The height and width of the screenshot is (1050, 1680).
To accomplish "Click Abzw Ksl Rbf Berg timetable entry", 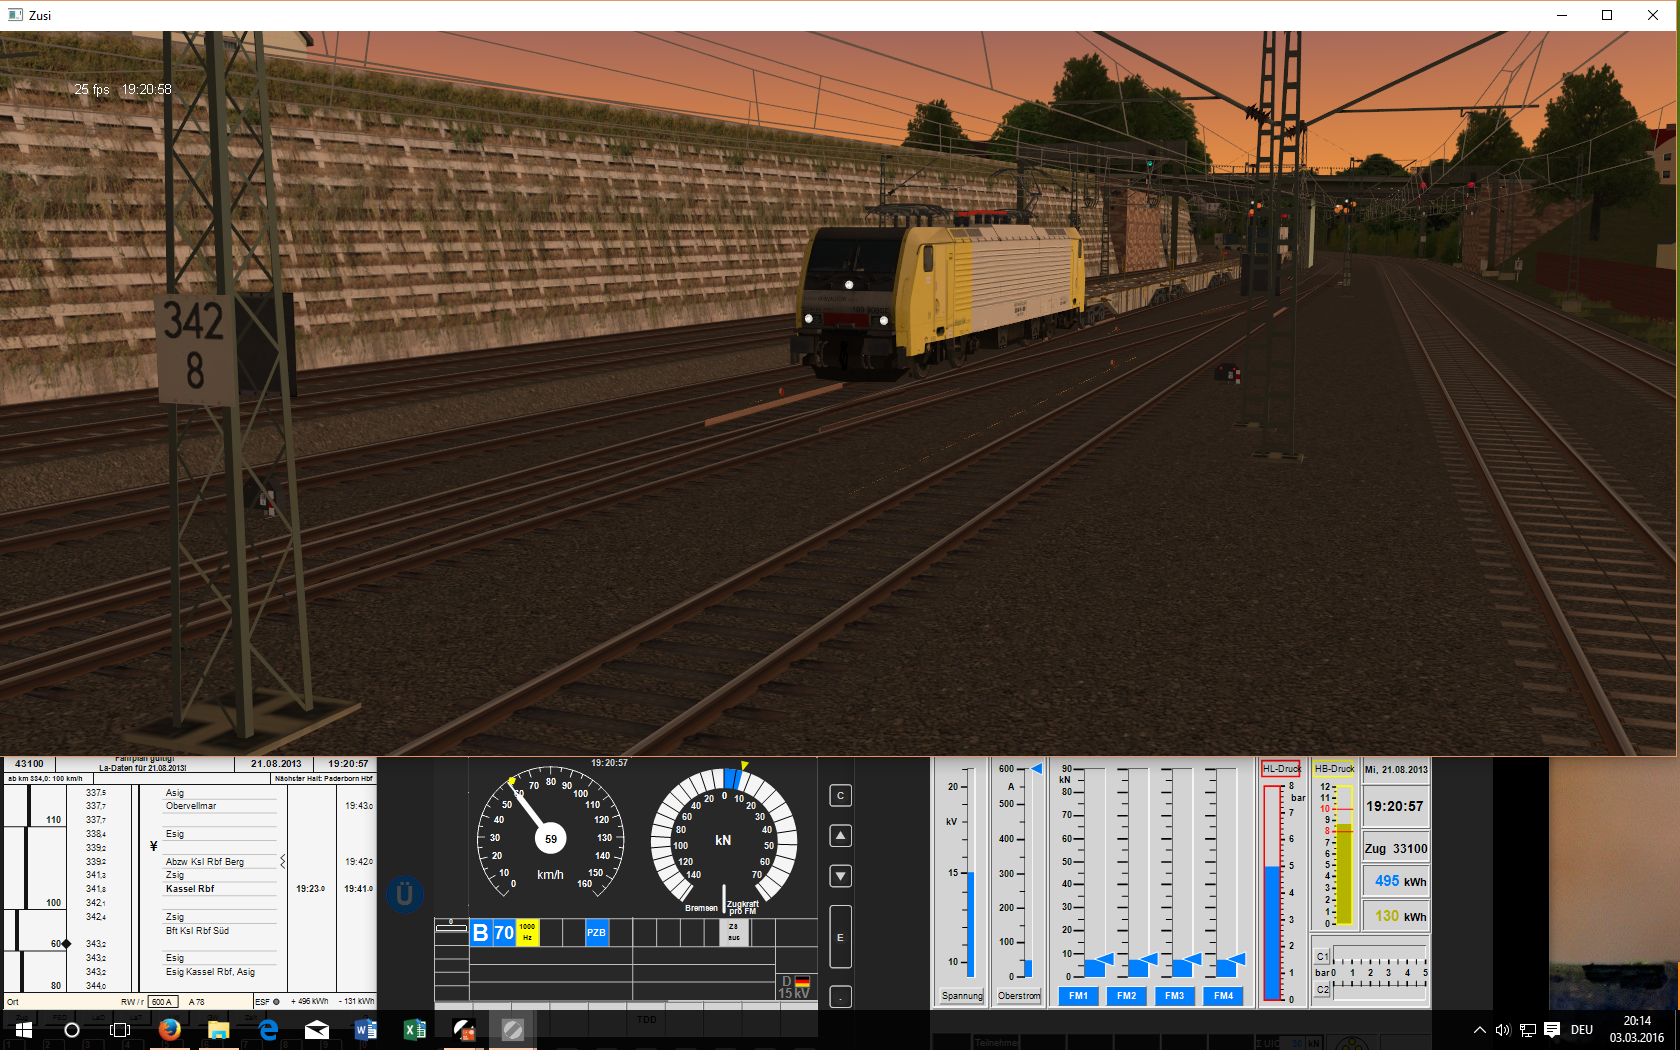I will (x=205, y=861).
